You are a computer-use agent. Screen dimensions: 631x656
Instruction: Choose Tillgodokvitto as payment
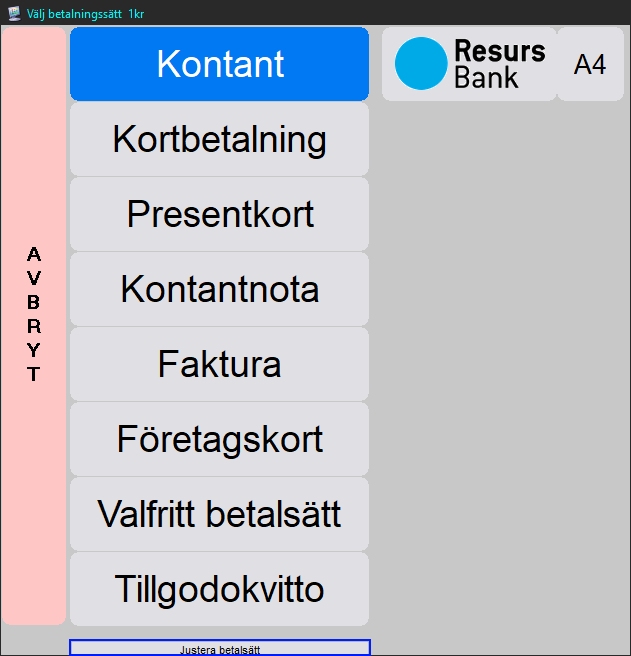tap(219, 589)
